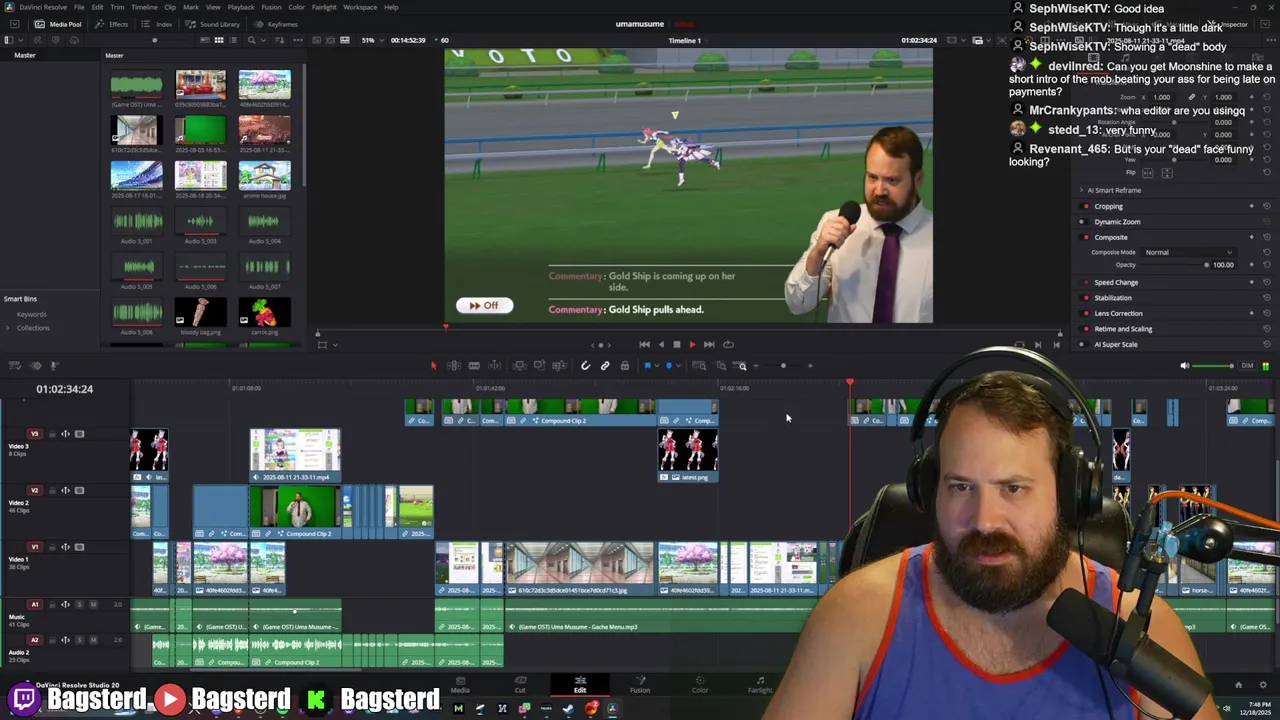Switch to the Media page tab
Viewport: 1280px width, 720px height.
click(x=460, y=685)
